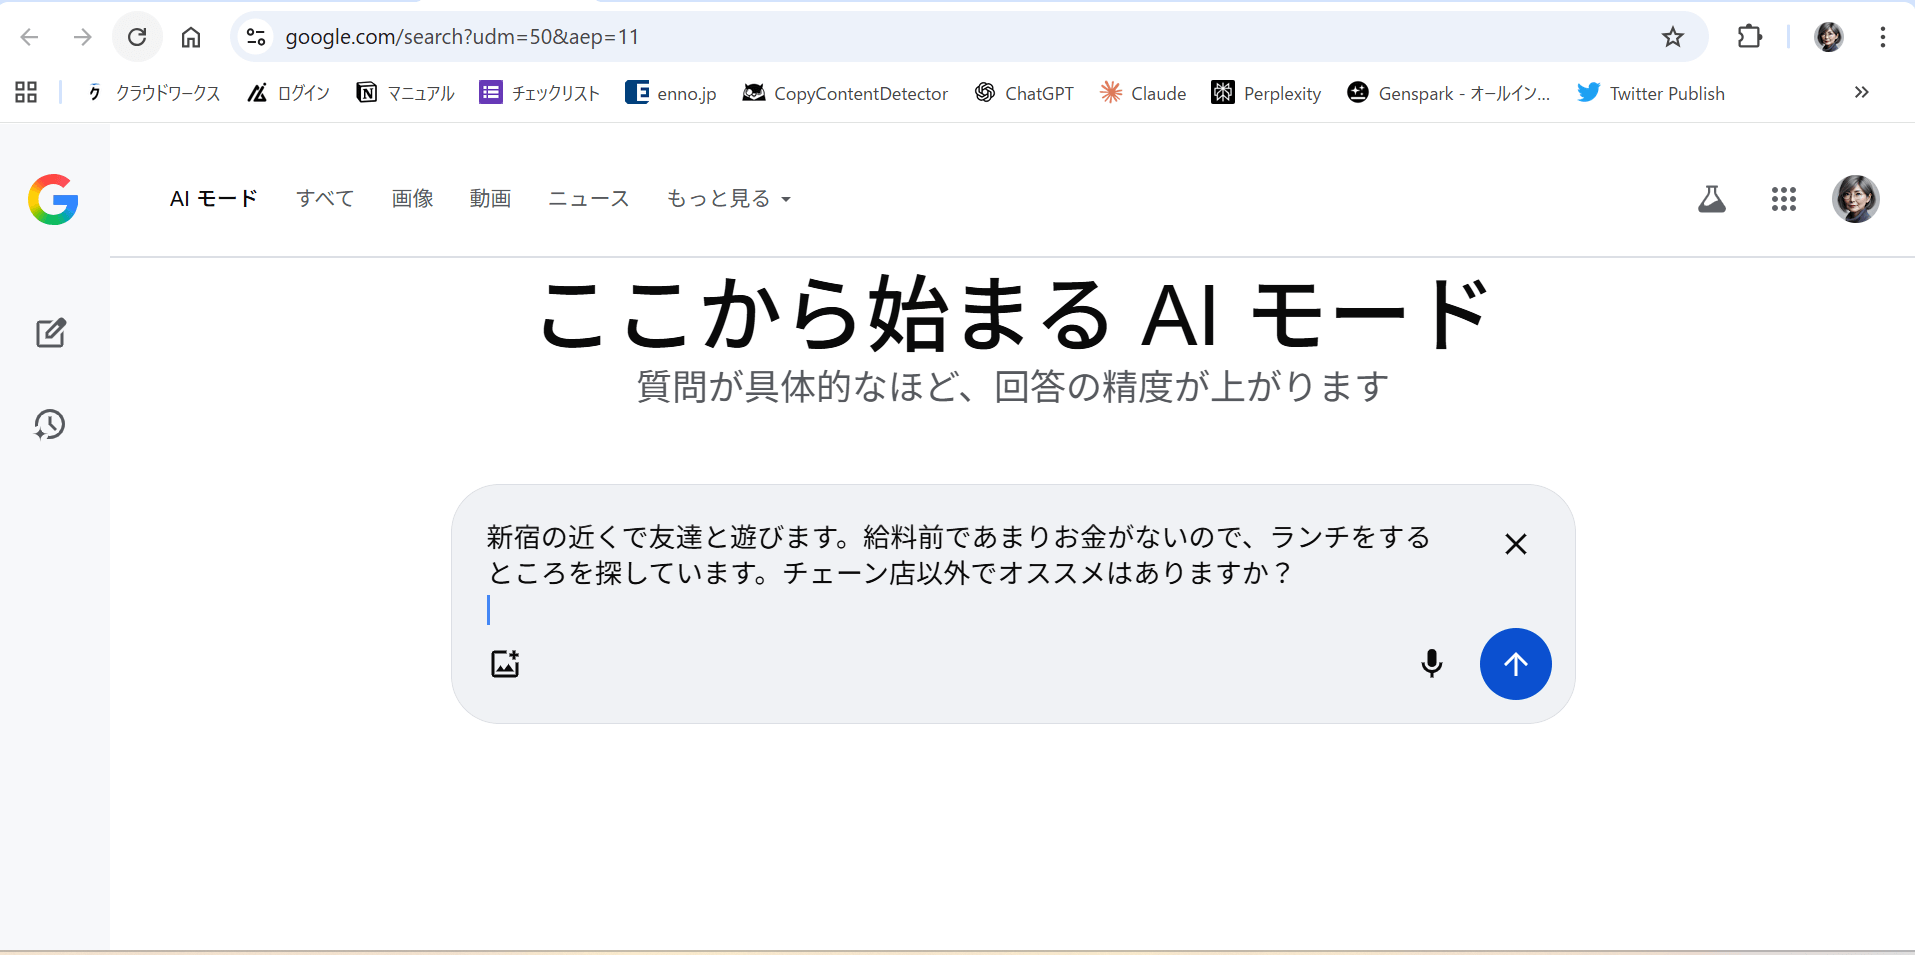Screen dimensions: 1915x955
Task: Open the Chrome three-dot menu
Action: point(1882,37)
